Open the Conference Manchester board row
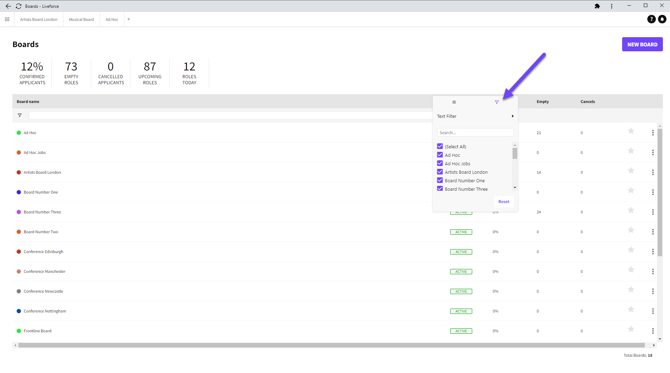The width and height of the screenshot is (670, 373). point(44,271)
